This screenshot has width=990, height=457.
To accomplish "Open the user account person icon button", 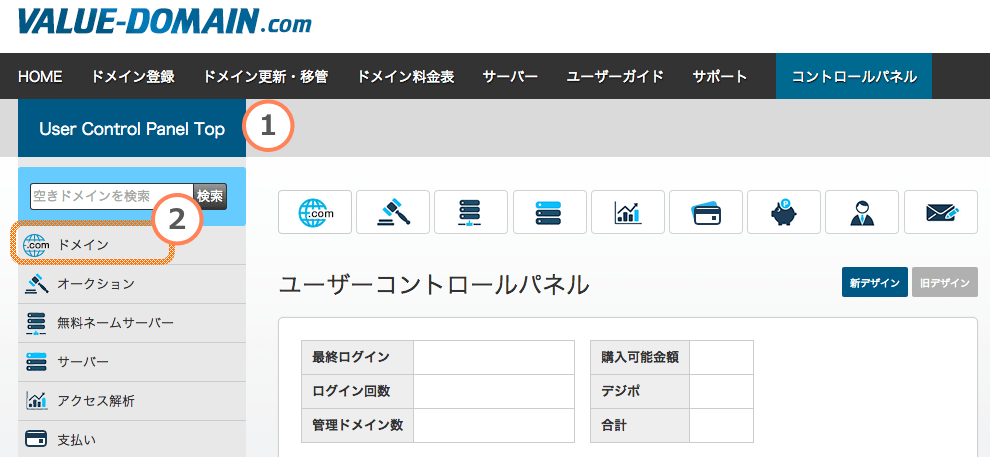I will (862, 212).
